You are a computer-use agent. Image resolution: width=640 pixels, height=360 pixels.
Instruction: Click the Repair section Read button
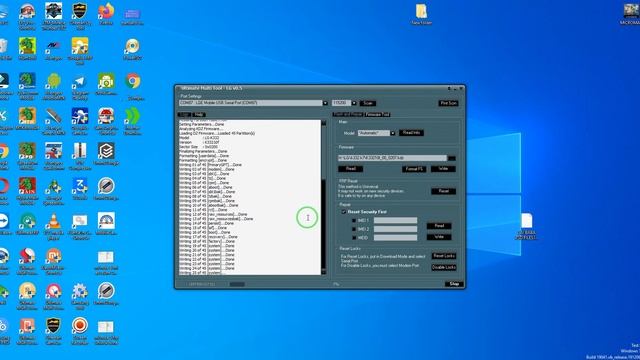tap(439, 226)
